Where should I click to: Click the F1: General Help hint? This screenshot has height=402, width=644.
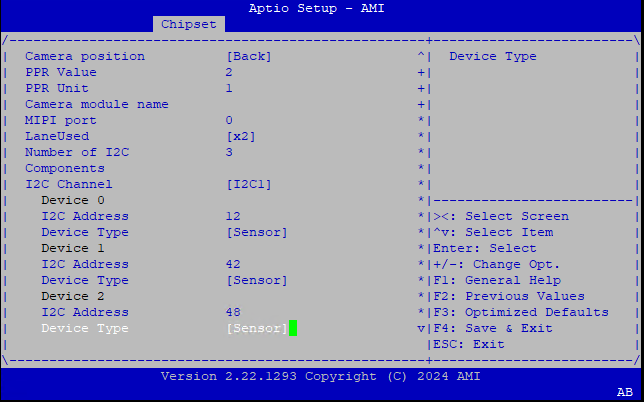click(x=497, y=280)
